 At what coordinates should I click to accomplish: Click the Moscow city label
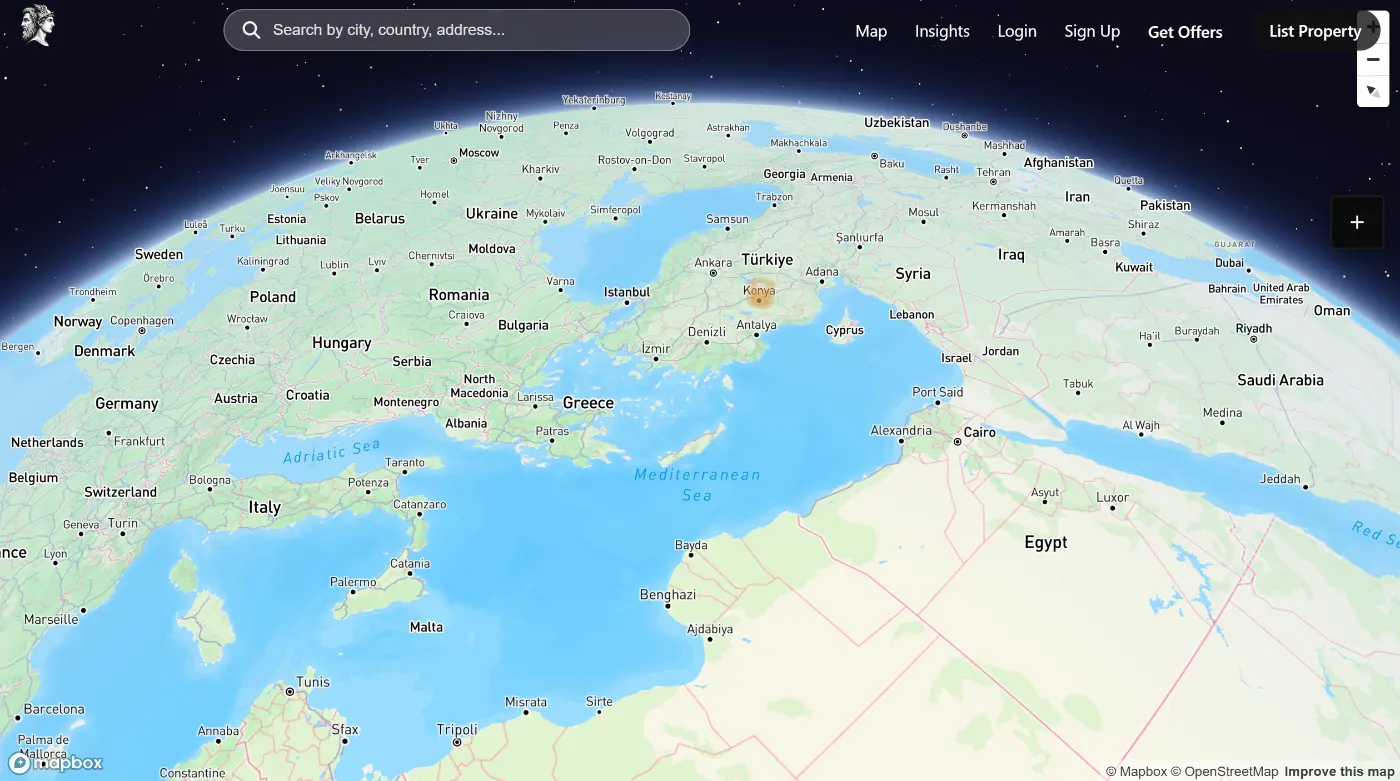click(x=479, y=153)
